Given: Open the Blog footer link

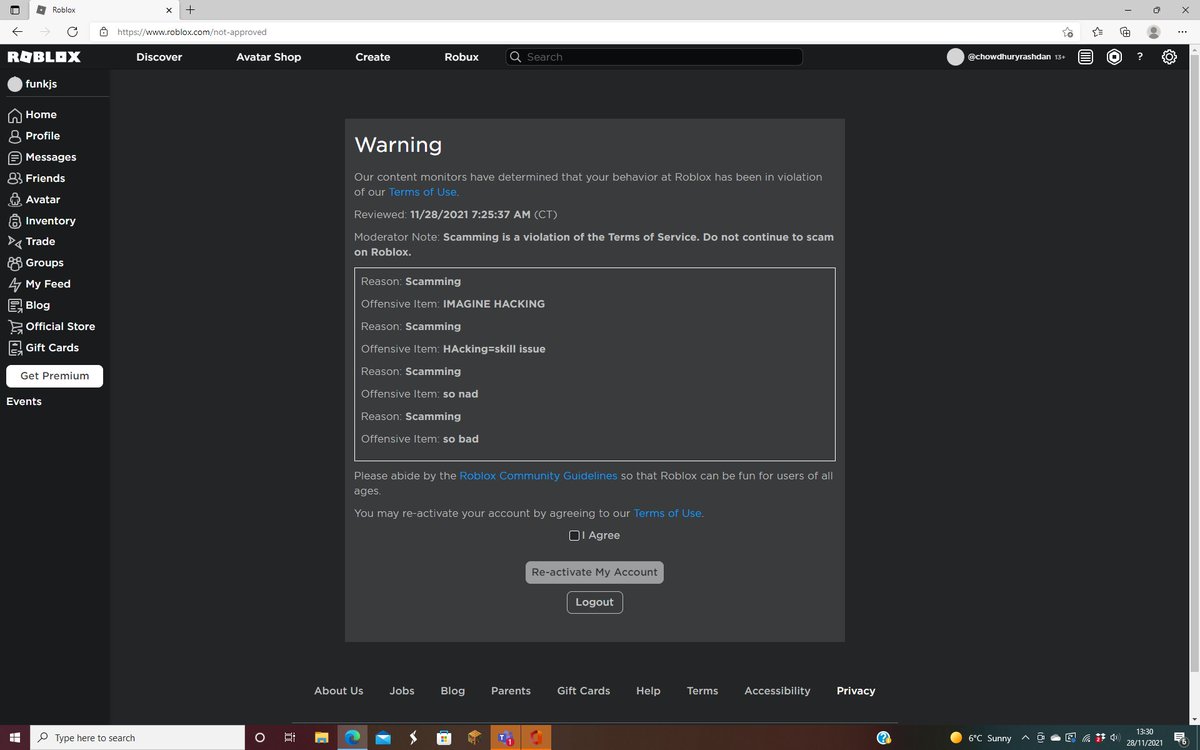Looking at the screenshot, I should click(453, 691).
